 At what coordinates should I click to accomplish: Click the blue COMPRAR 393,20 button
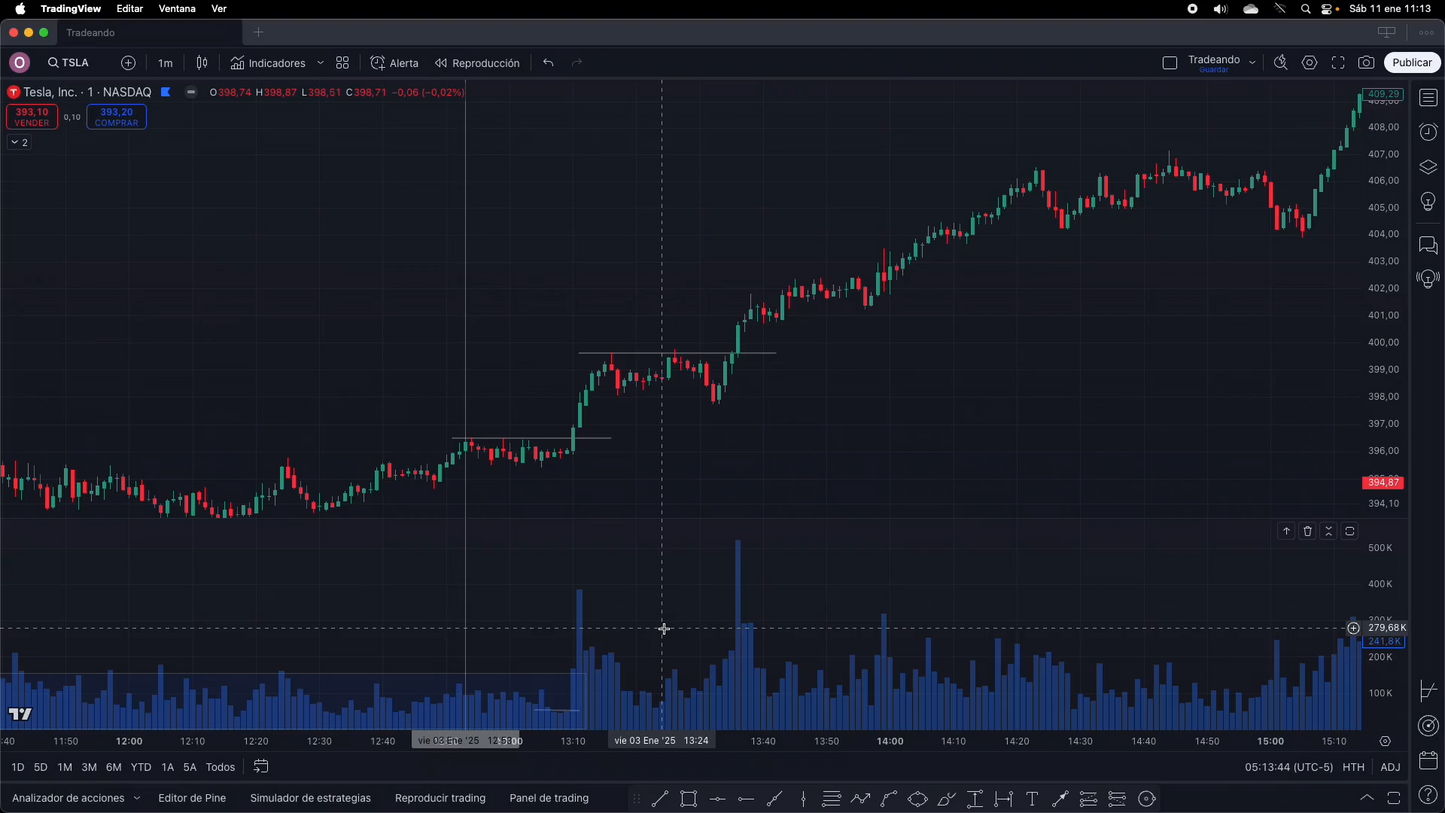pos(116,117)
